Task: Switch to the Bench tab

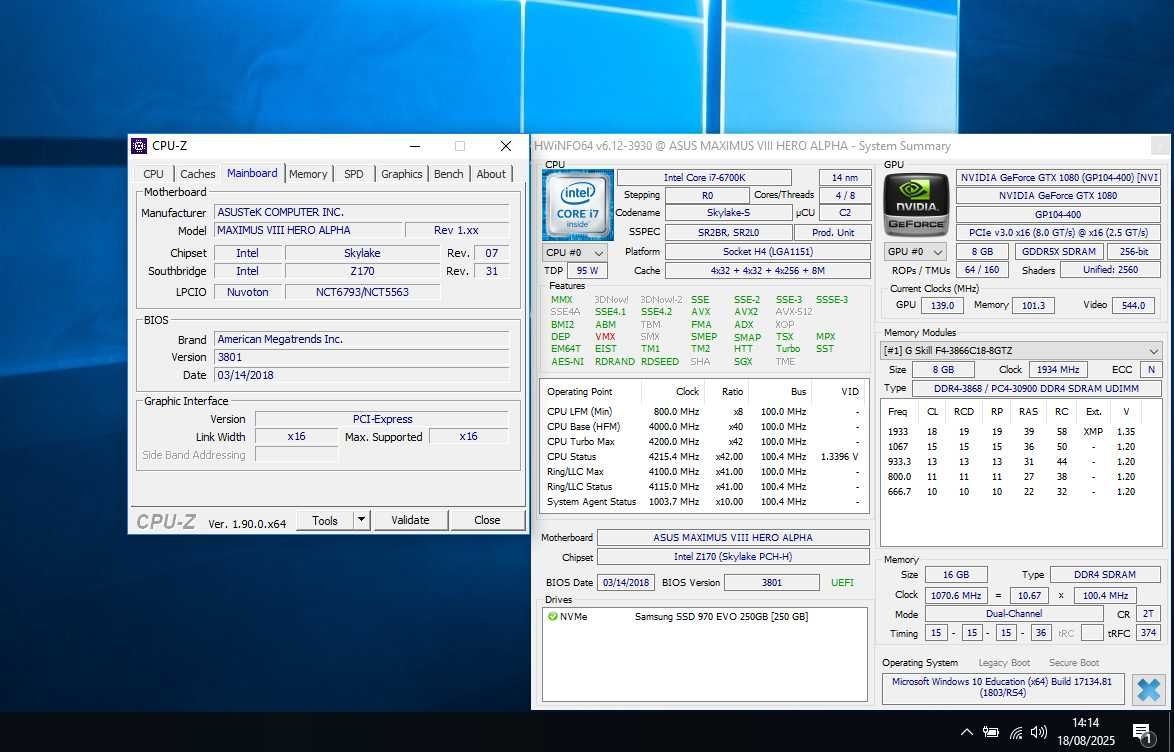Action: tap(448, 174)
